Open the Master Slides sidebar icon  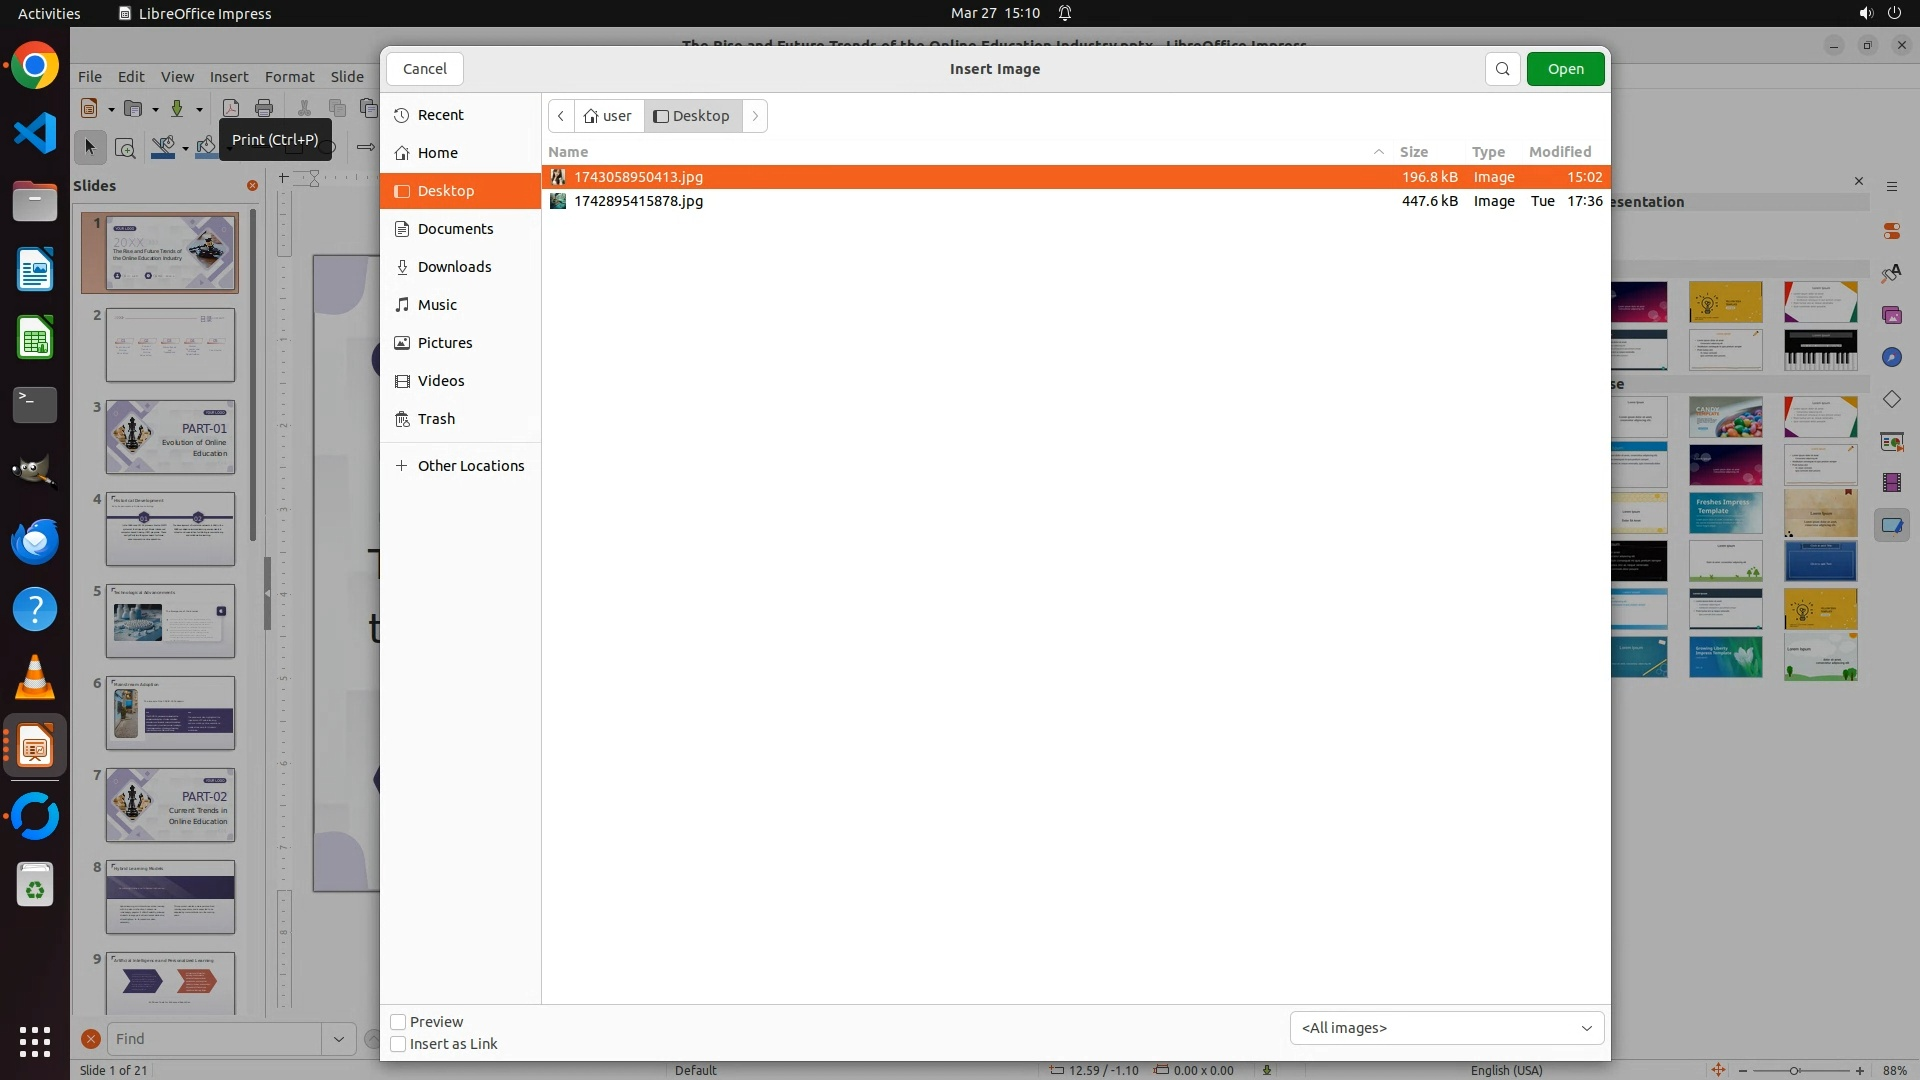pos(1891,525)
